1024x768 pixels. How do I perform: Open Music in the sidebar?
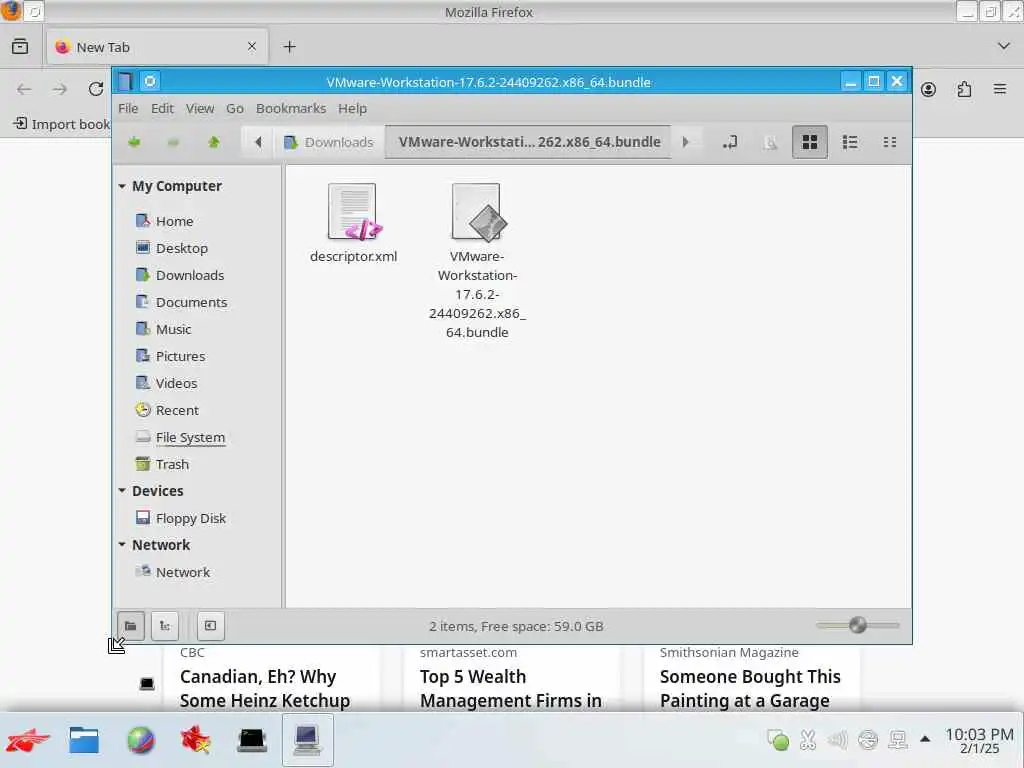click(173, 329)
